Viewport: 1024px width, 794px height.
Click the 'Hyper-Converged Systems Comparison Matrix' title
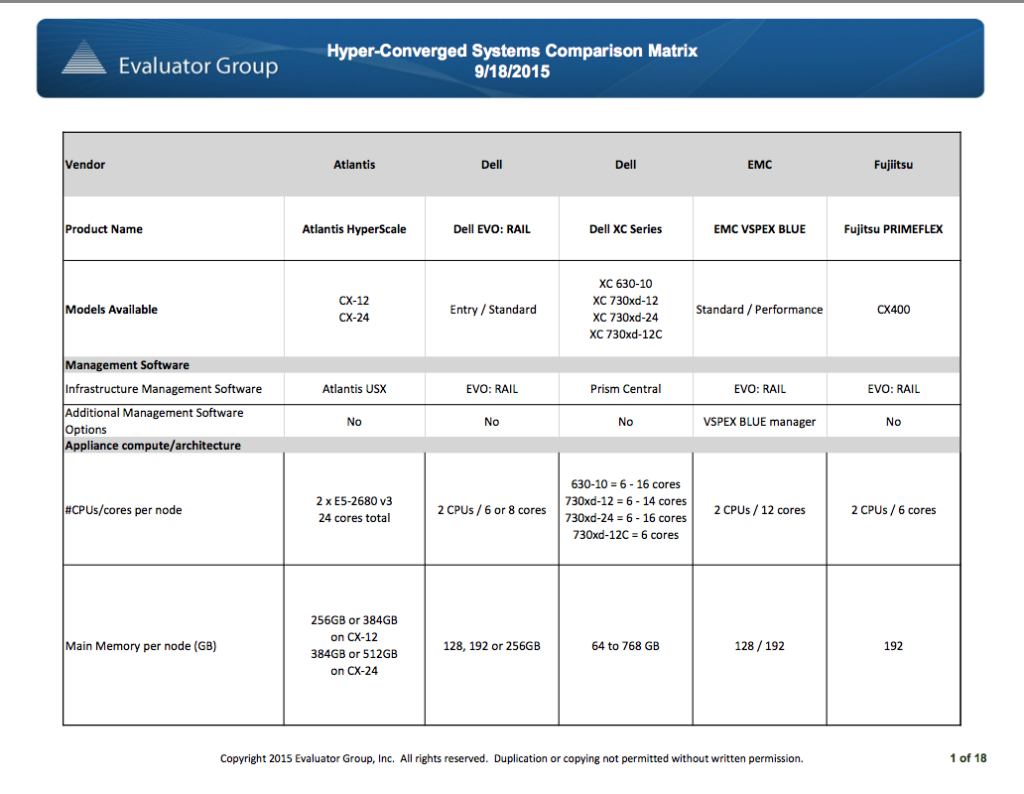point(512,51)
